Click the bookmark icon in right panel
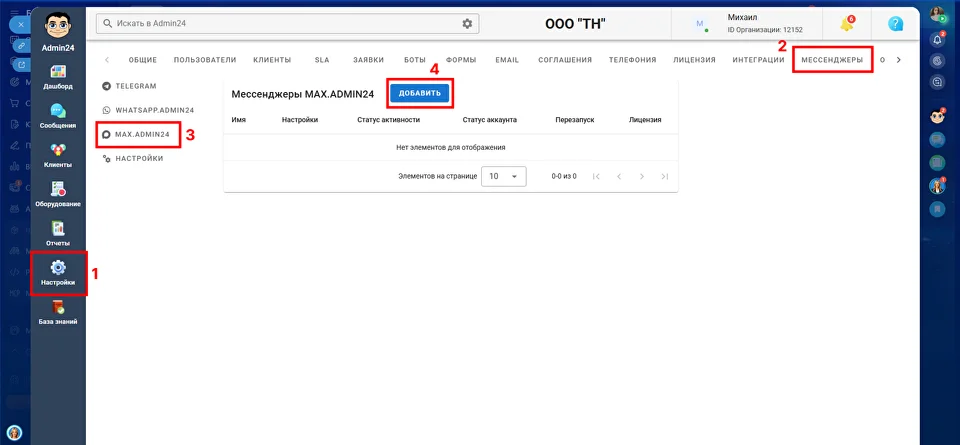960x445 pixels. (x=937, y=209)
